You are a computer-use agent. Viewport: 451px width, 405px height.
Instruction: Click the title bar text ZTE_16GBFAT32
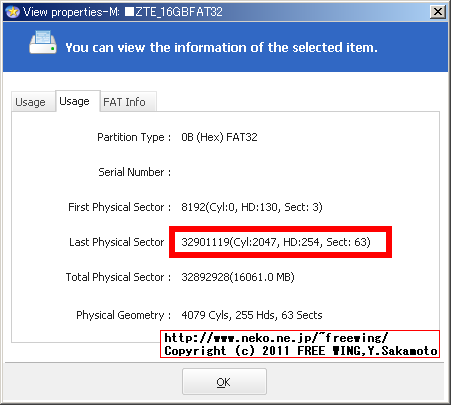point(179,12)
